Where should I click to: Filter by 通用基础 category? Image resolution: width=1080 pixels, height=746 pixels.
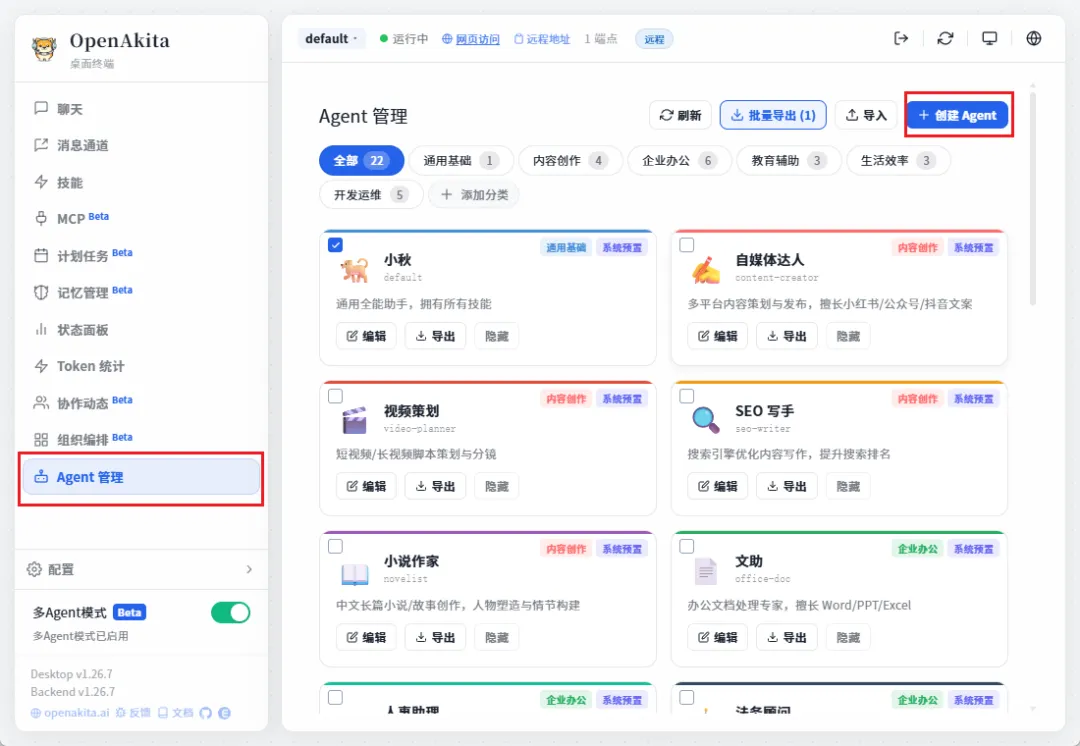coord(461,160)
